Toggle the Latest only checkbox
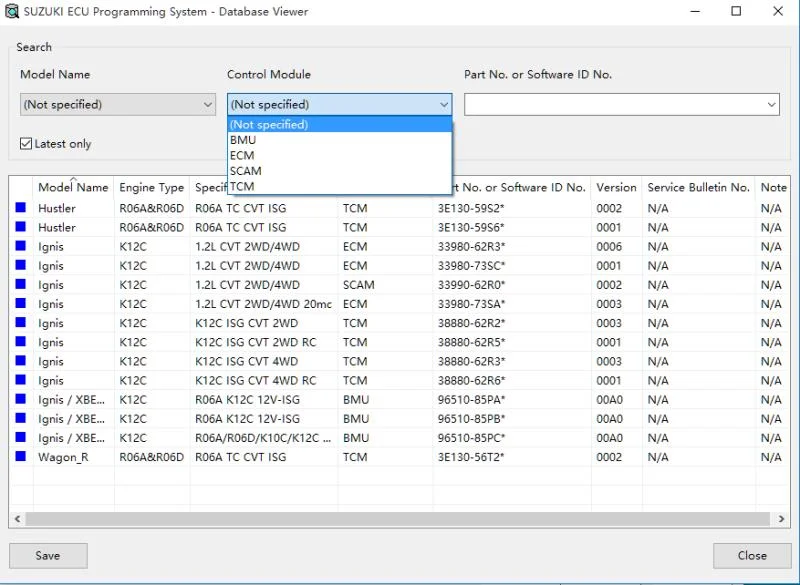 click(26, 144)
